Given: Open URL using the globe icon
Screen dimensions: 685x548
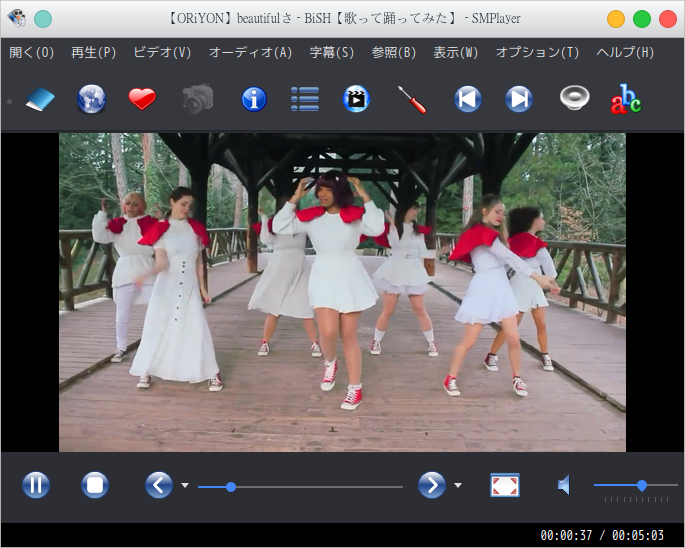Looking at the screenshot, I should 91,99.
